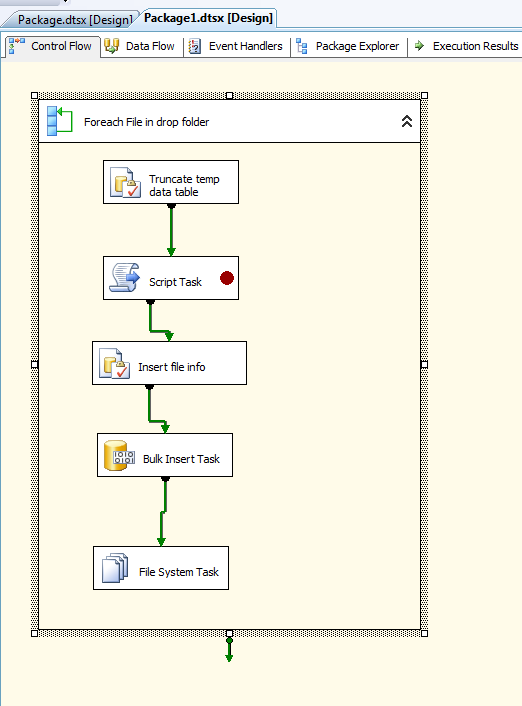Click the top-left resize handle of the Foreach container
This screenshot has height=706, width=522.
tap(34, 95)
